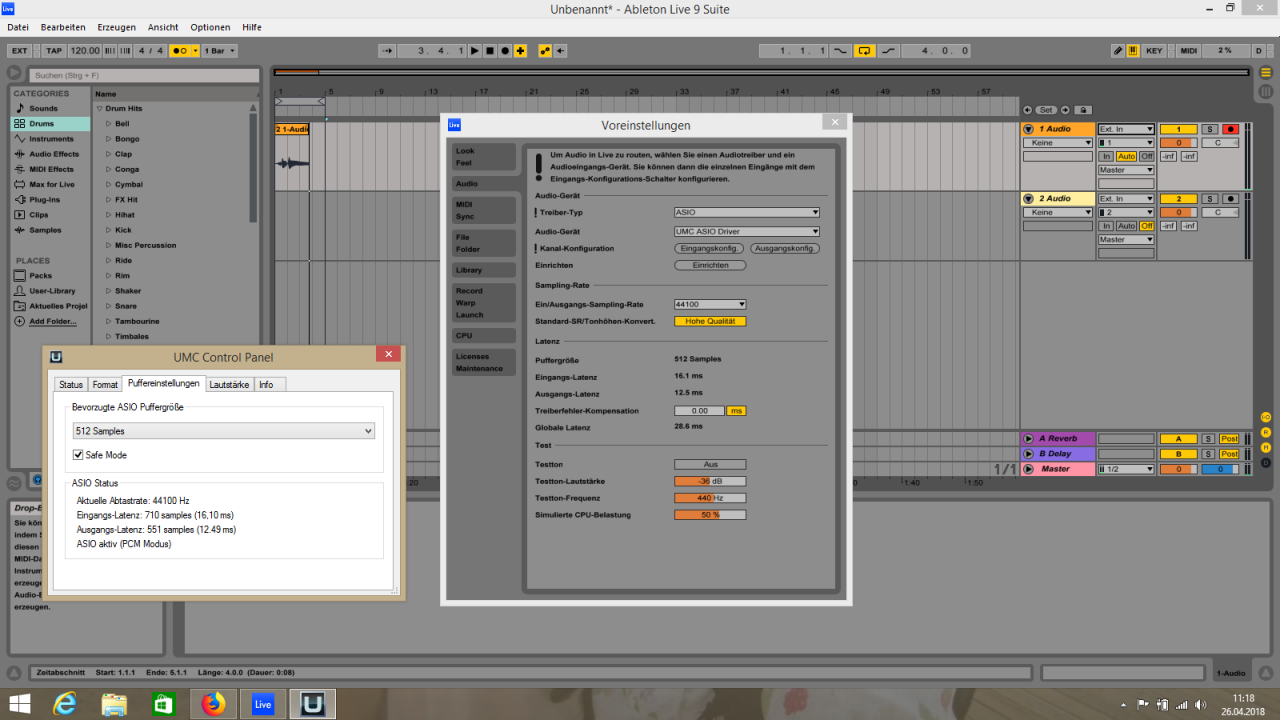The height and width of the screenshot is (720, 1280).
Task: Toggle the Punch-Out switch
Action: (x=888, y=50)
